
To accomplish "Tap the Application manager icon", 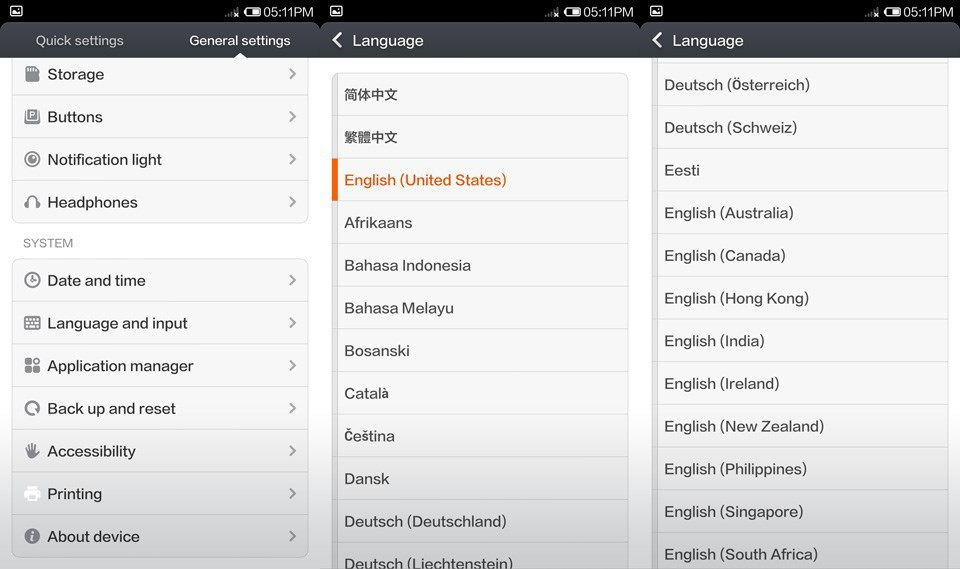I will point(32,366).
